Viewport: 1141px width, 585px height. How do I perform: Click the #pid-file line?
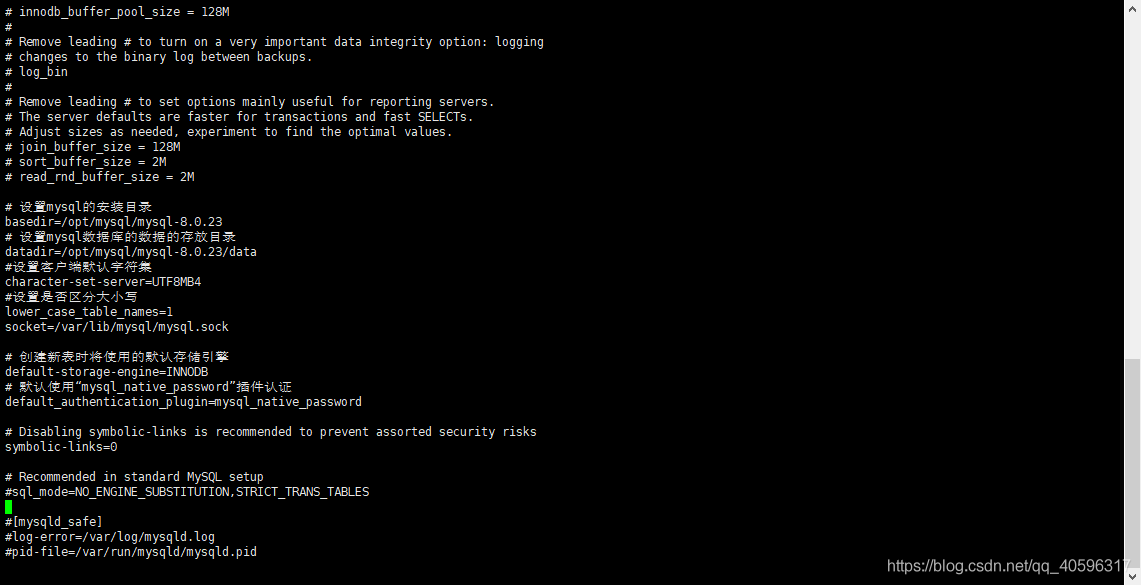131,552
